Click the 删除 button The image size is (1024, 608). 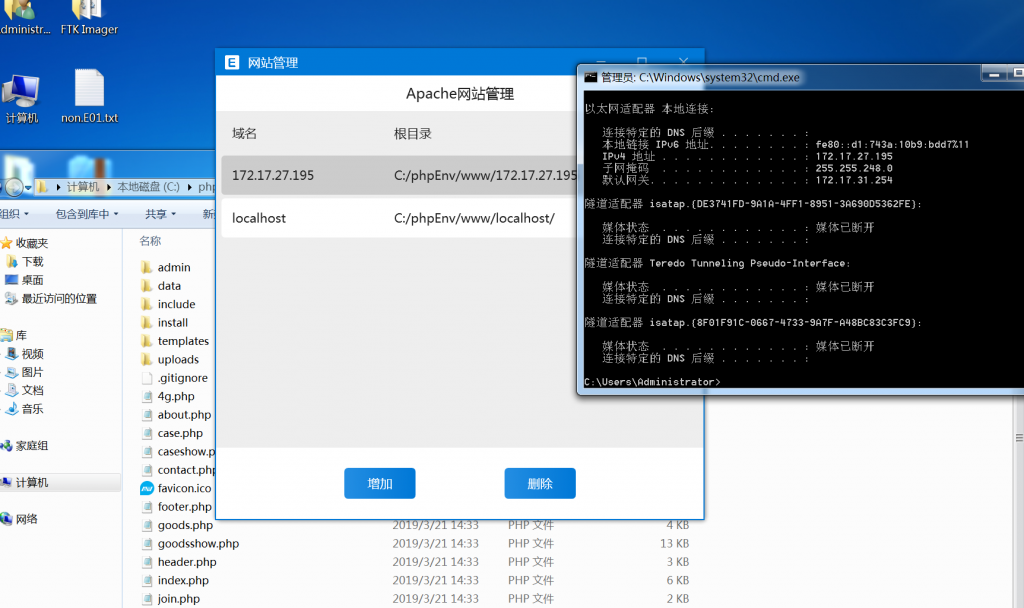(x=539, y=483)
